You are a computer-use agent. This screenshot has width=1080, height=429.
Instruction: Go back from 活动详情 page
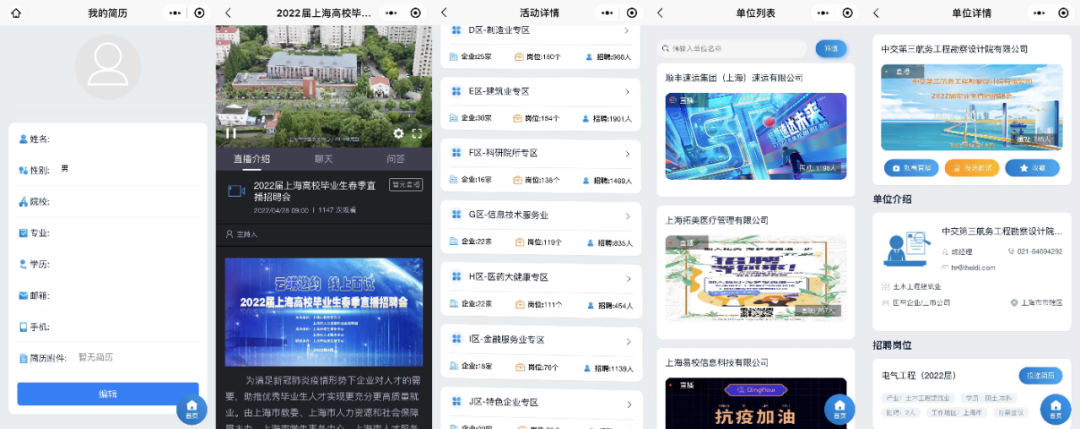444,12
